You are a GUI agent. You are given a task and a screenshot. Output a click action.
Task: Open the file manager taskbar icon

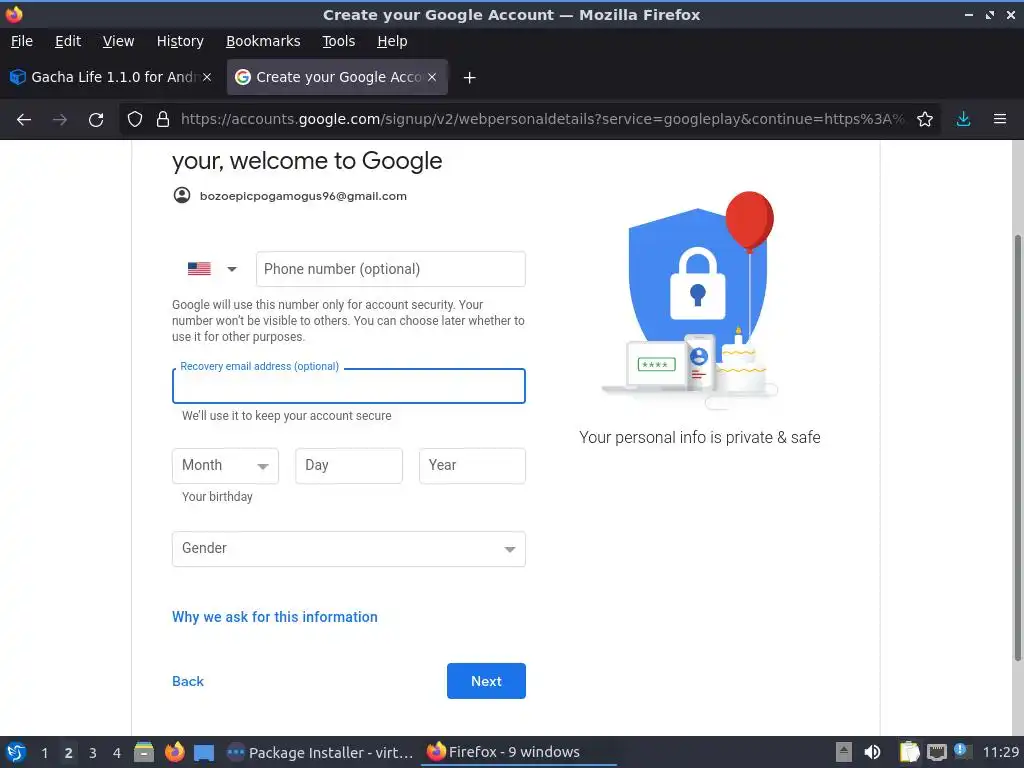point(144,752)
